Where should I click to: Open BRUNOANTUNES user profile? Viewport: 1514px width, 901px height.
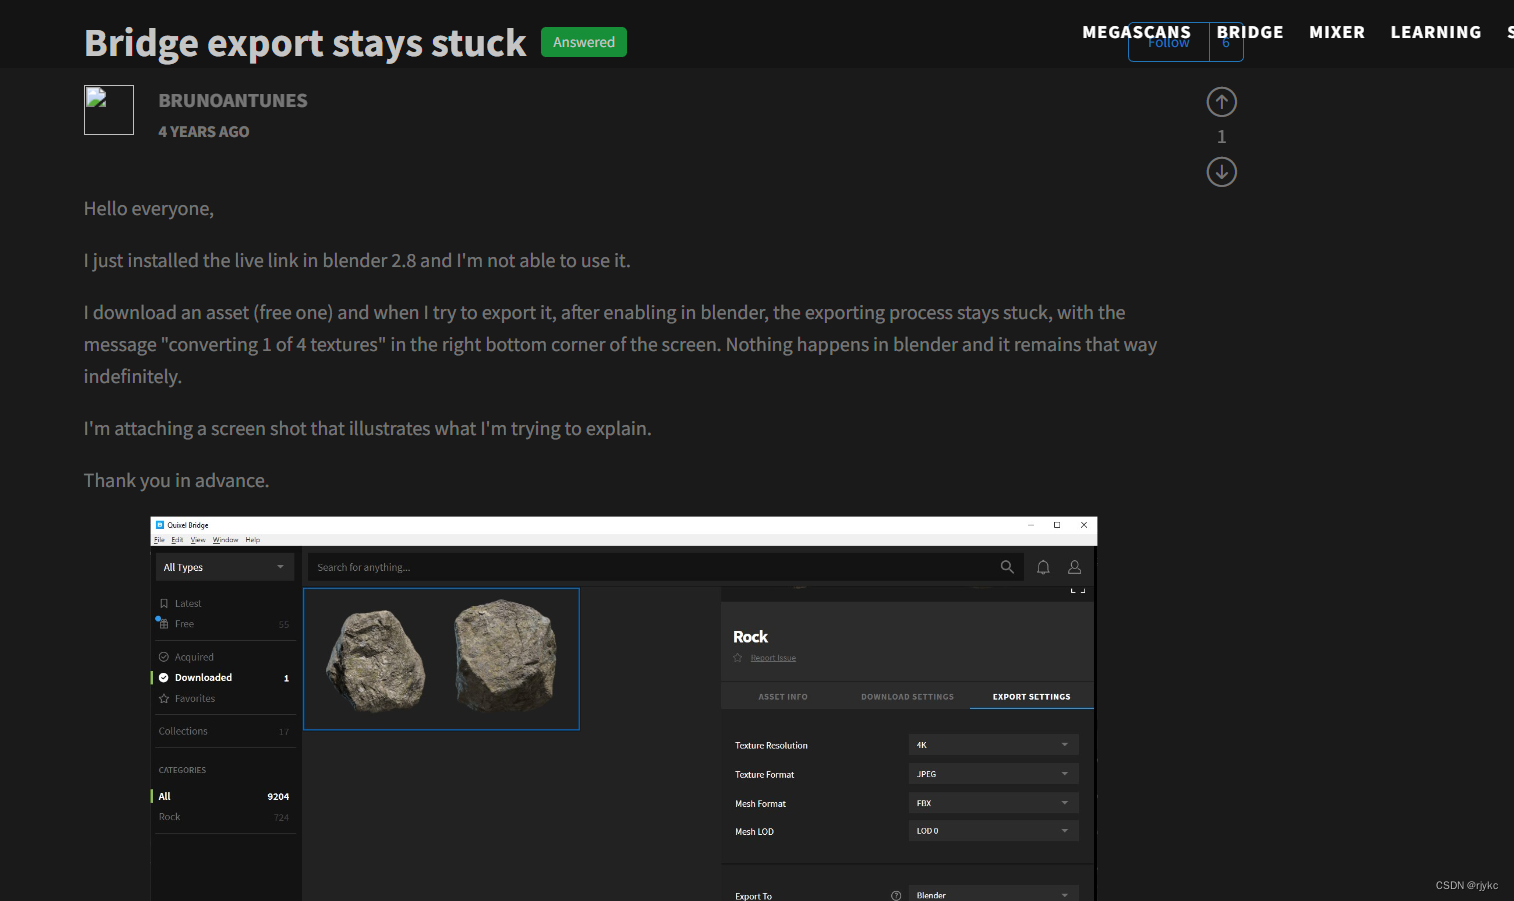[x=233, y=101]
